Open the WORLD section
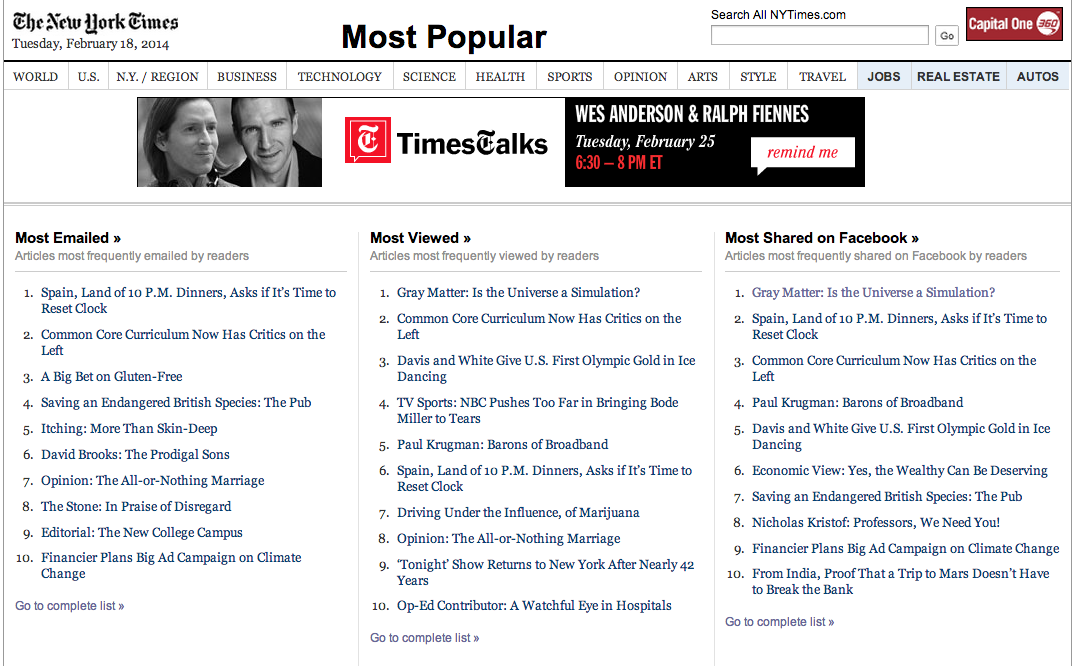 pos(36,76)
